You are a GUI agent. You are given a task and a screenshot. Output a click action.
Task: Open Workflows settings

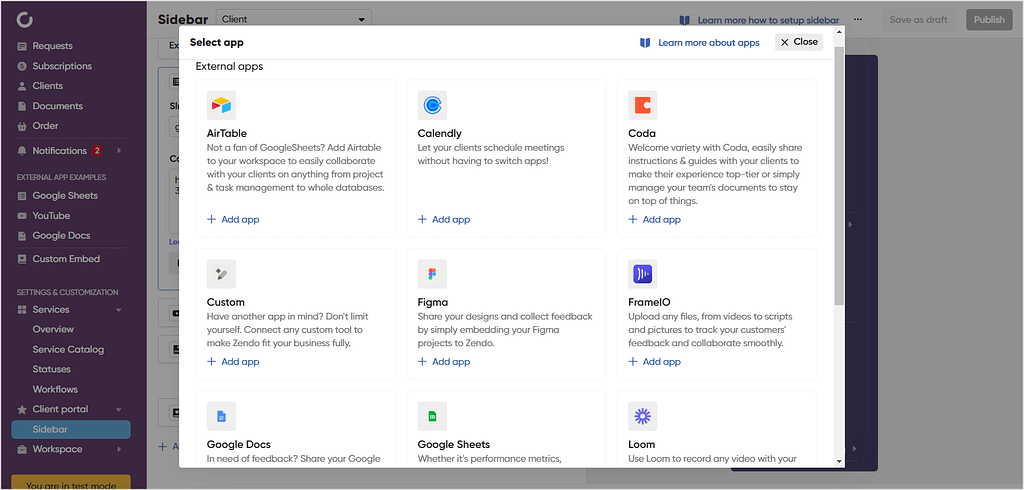click(55, 389)
